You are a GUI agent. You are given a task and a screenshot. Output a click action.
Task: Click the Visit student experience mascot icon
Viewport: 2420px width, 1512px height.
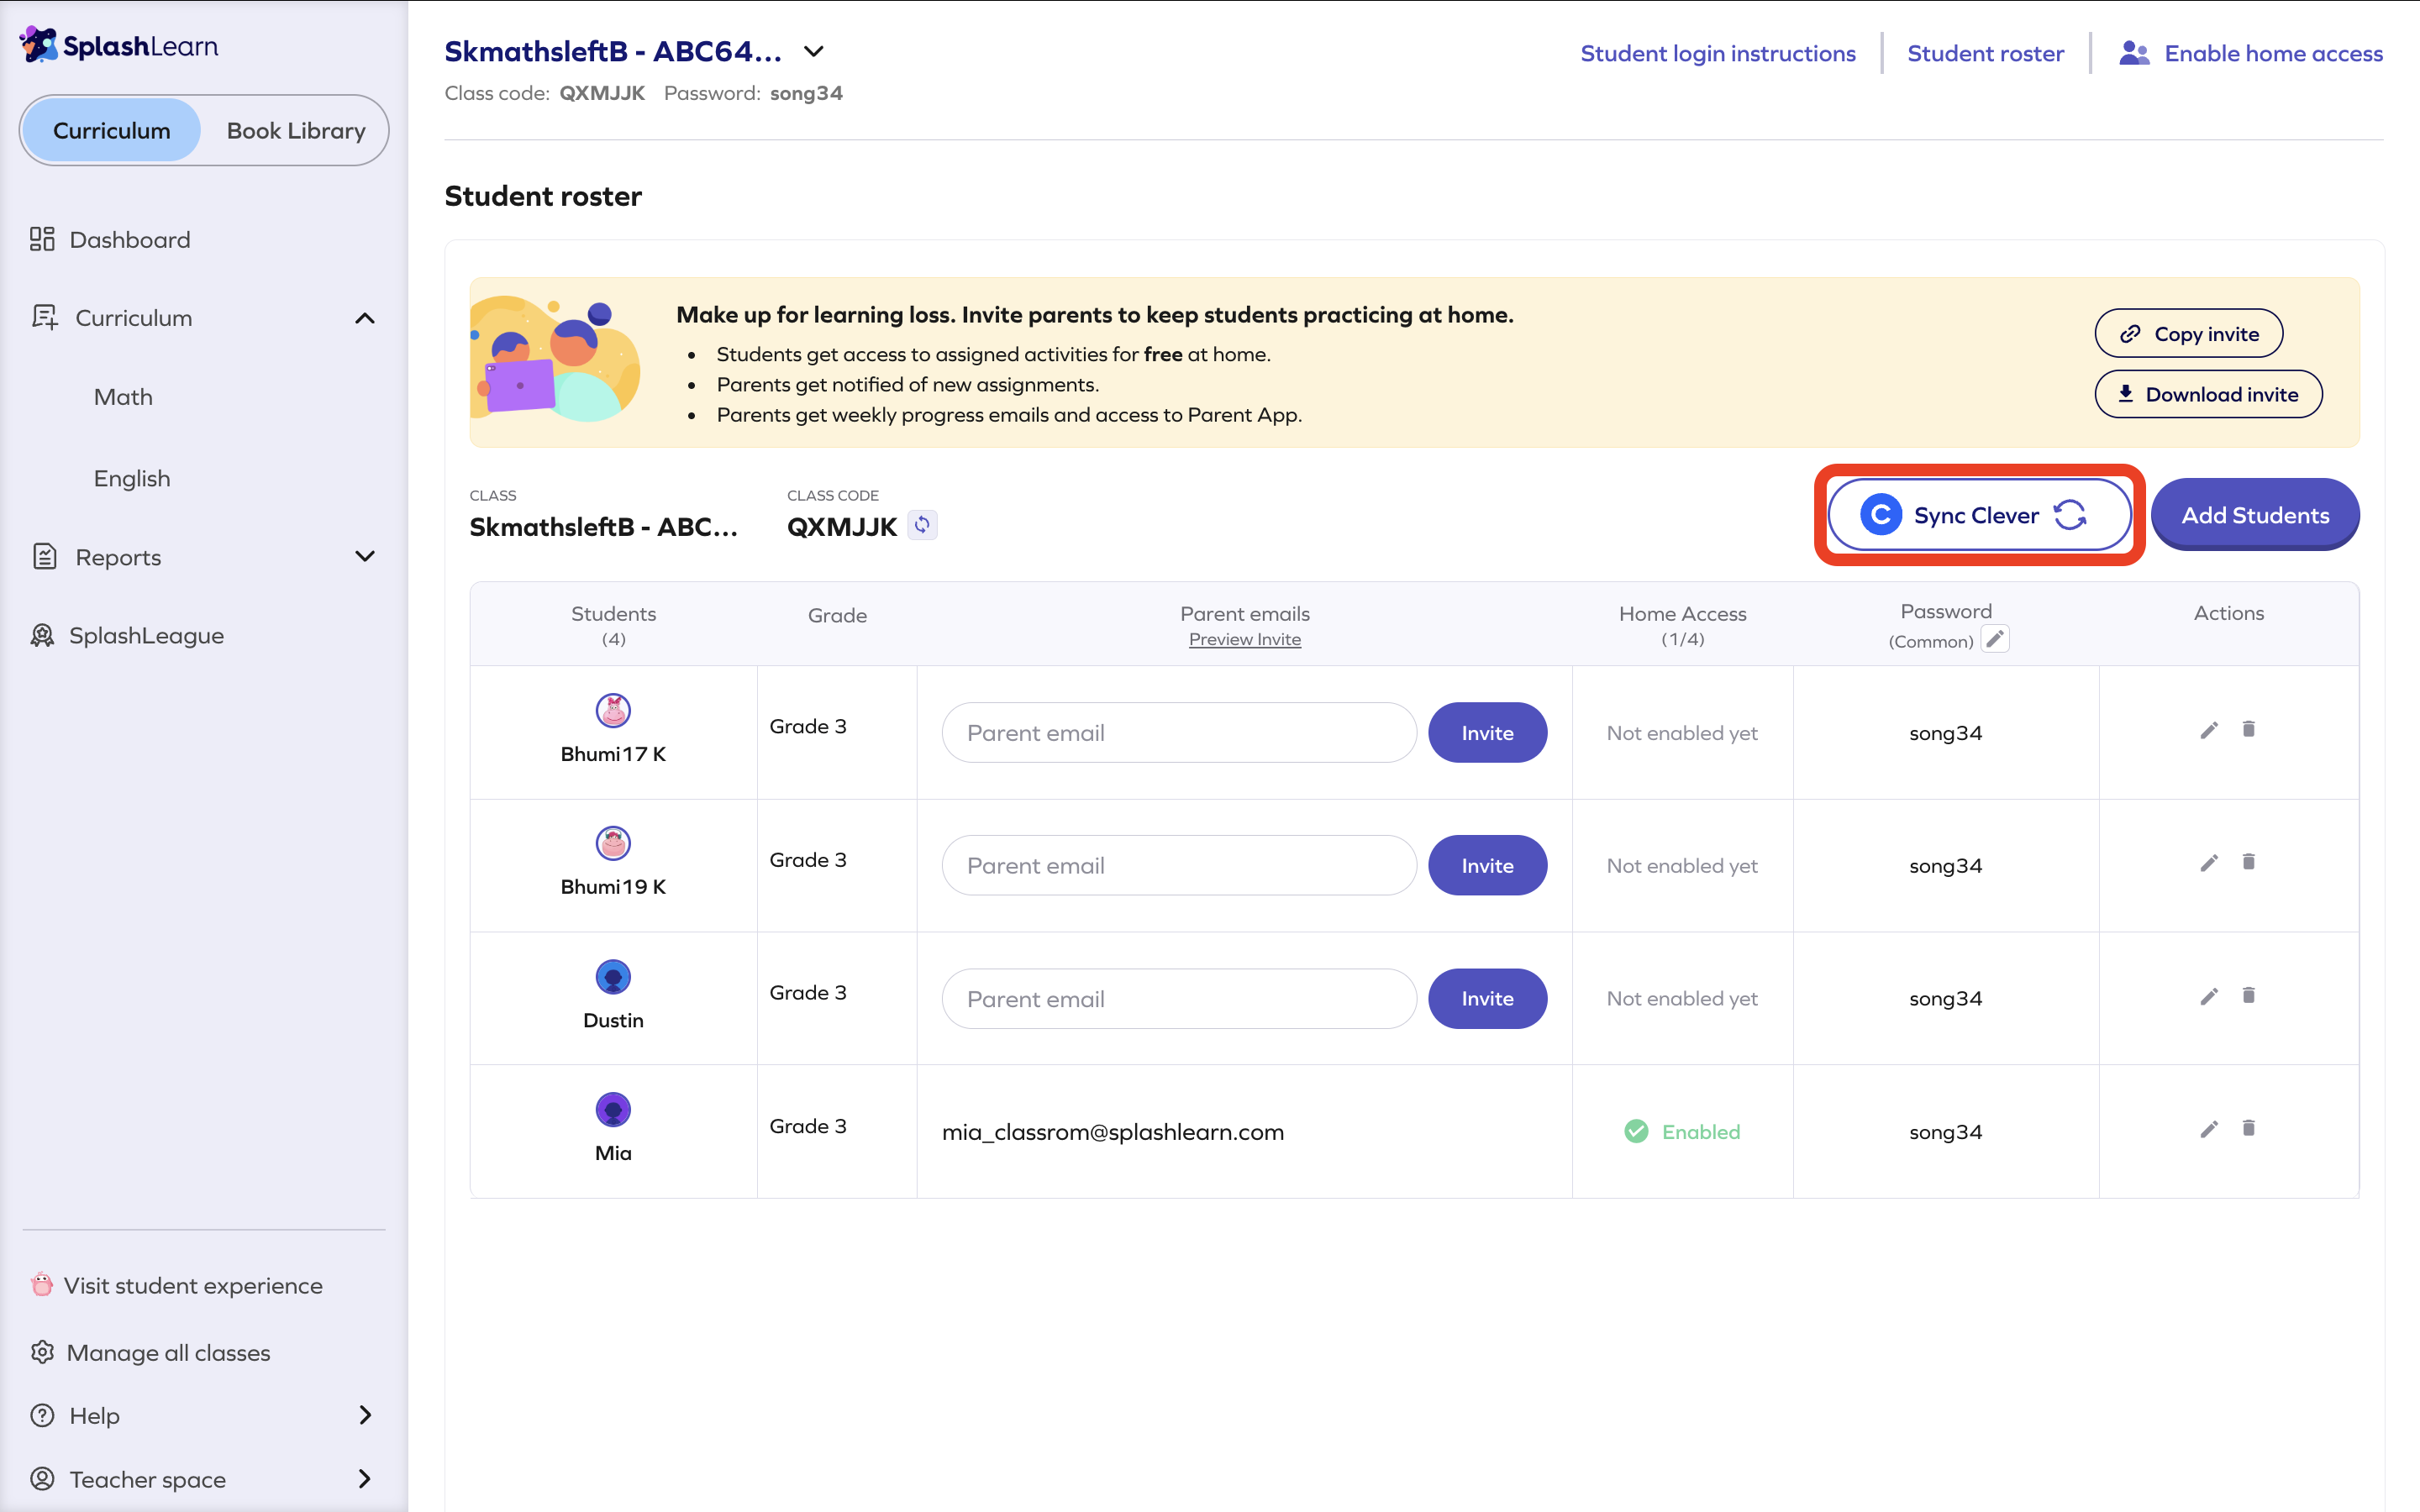(x=41, y=1284)
